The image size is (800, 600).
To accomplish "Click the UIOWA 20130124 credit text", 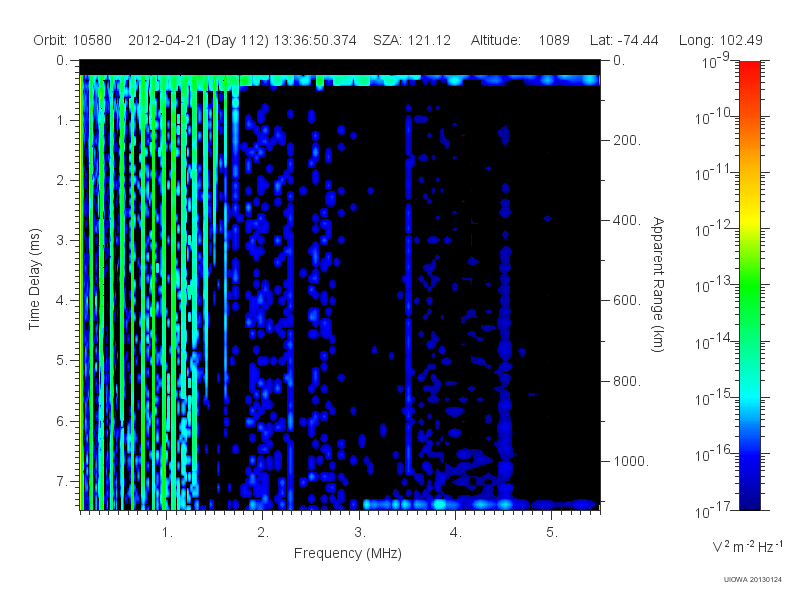I will pyautogui.click(x=753, y=579).
